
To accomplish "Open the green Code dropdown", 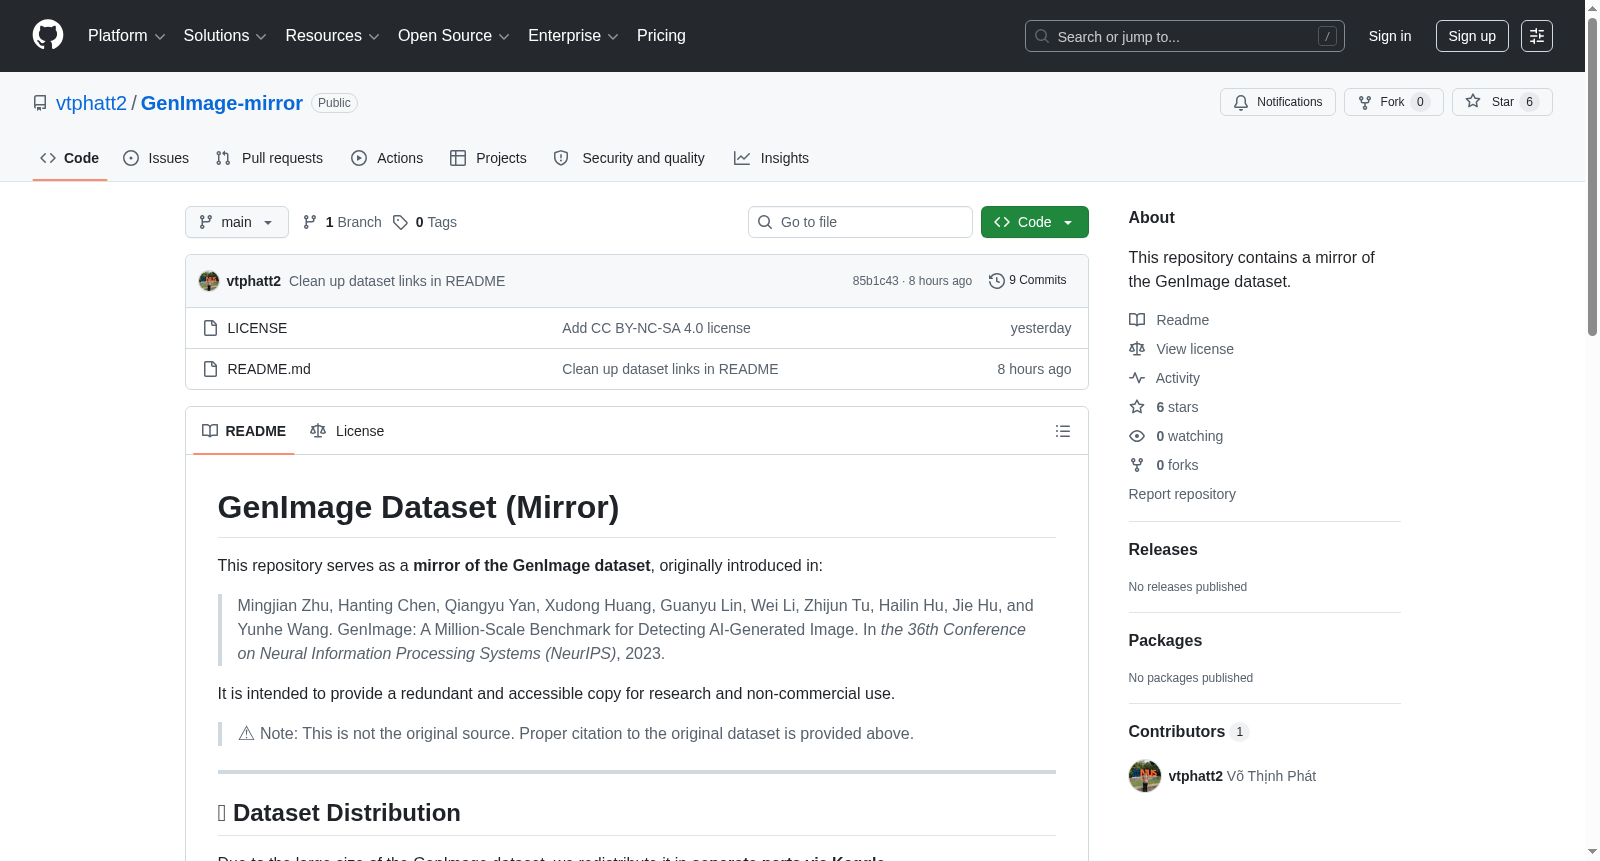I will coord(1034,222).
